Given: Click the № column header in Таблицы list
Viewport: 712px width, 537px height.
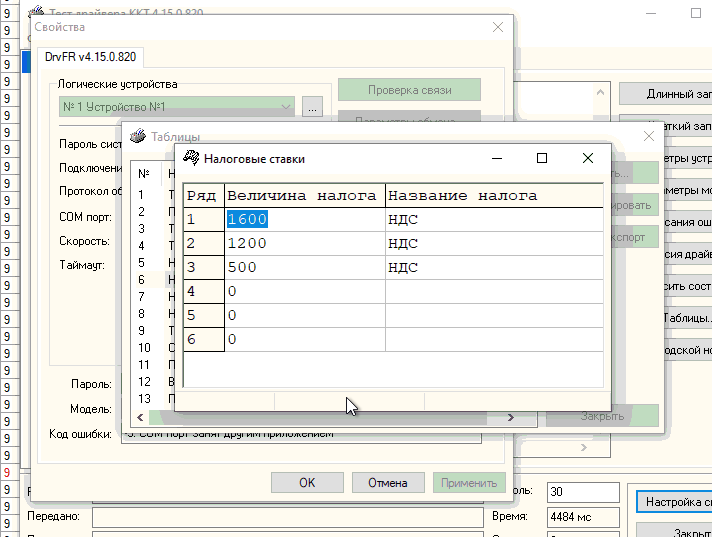Looking at the screenshot, I should (x=144, y=174).
